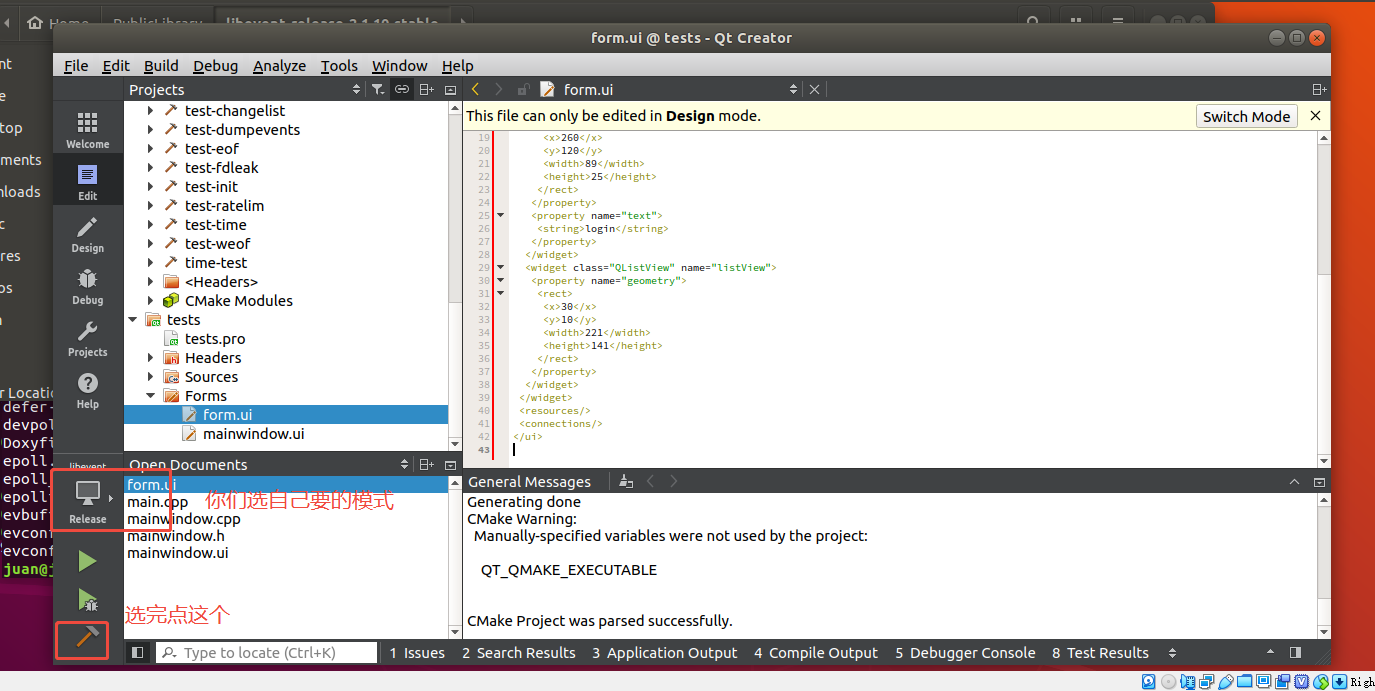Show the Issues output pane
This screenshot has width=1375, height=691.
[417, 652]
